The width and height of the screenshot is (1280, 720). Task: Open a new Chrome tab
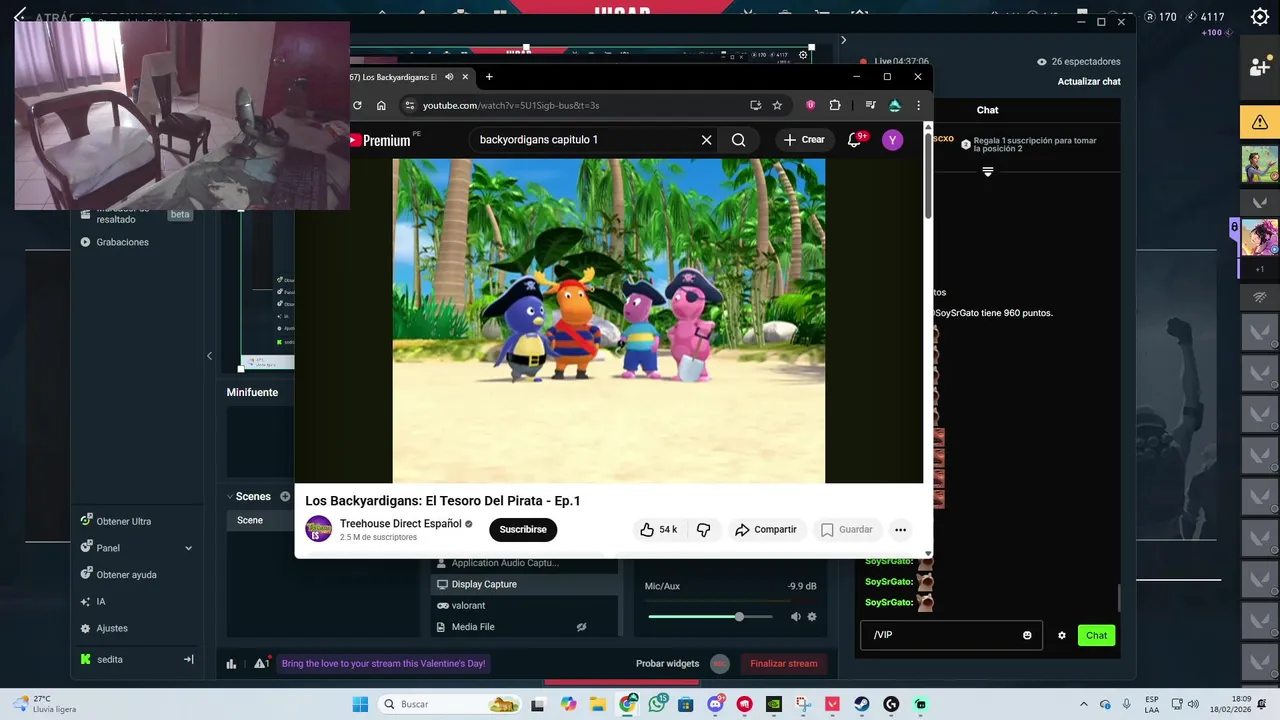click(489, 77)
